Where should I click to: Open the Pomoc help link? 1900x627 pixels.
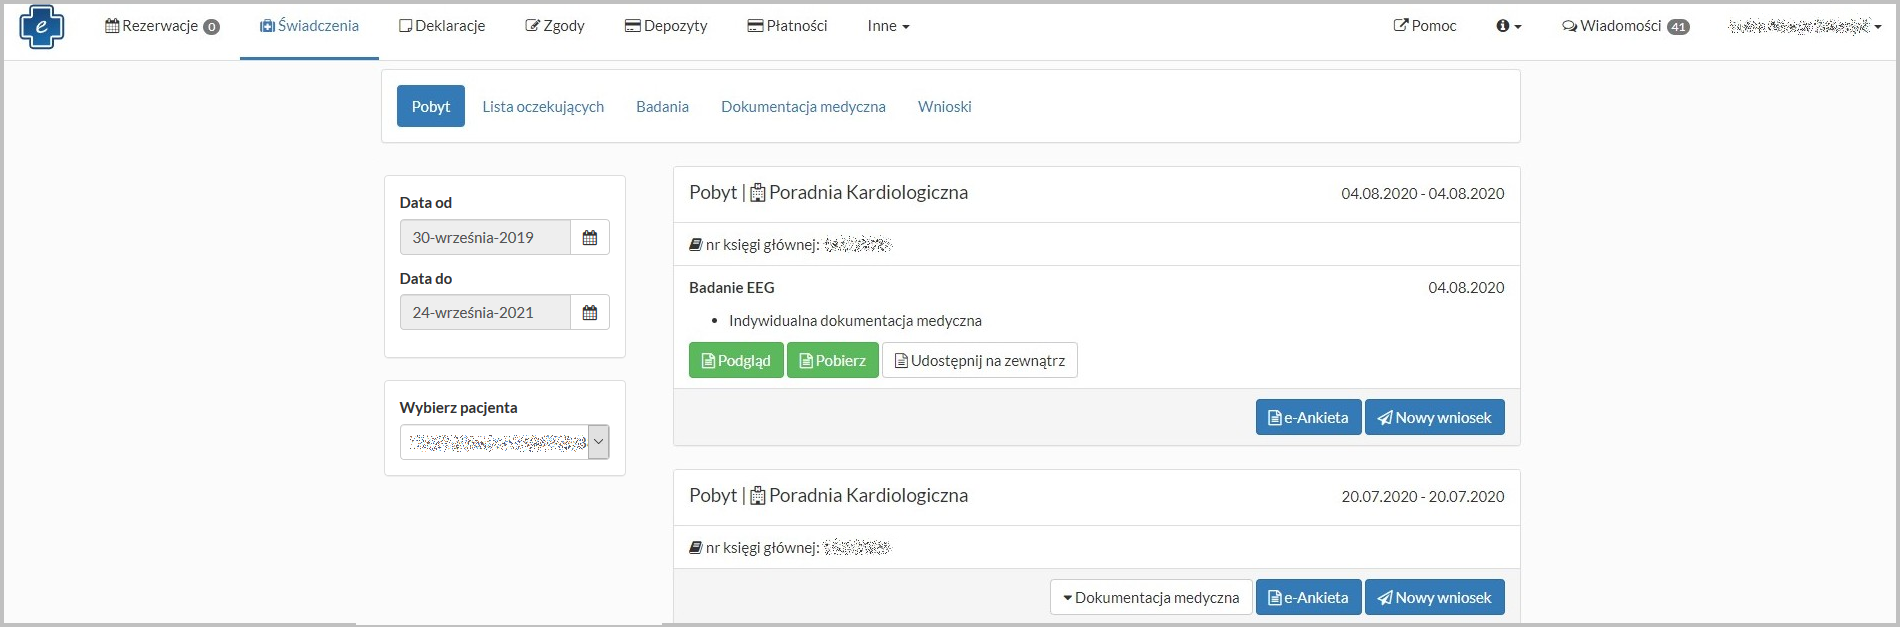(1424, 26)
